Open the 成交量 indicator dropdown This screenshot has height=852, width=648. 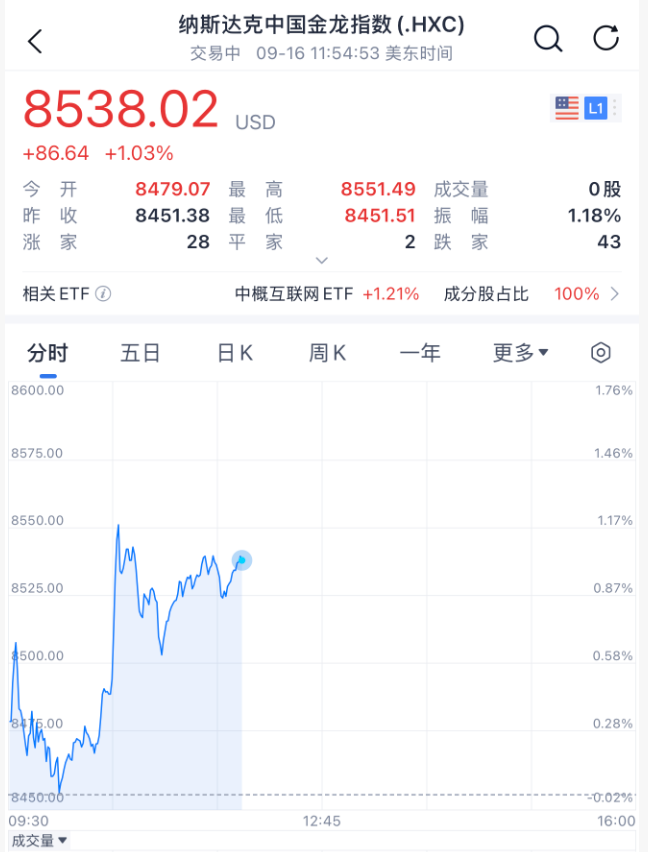point(39,841)
